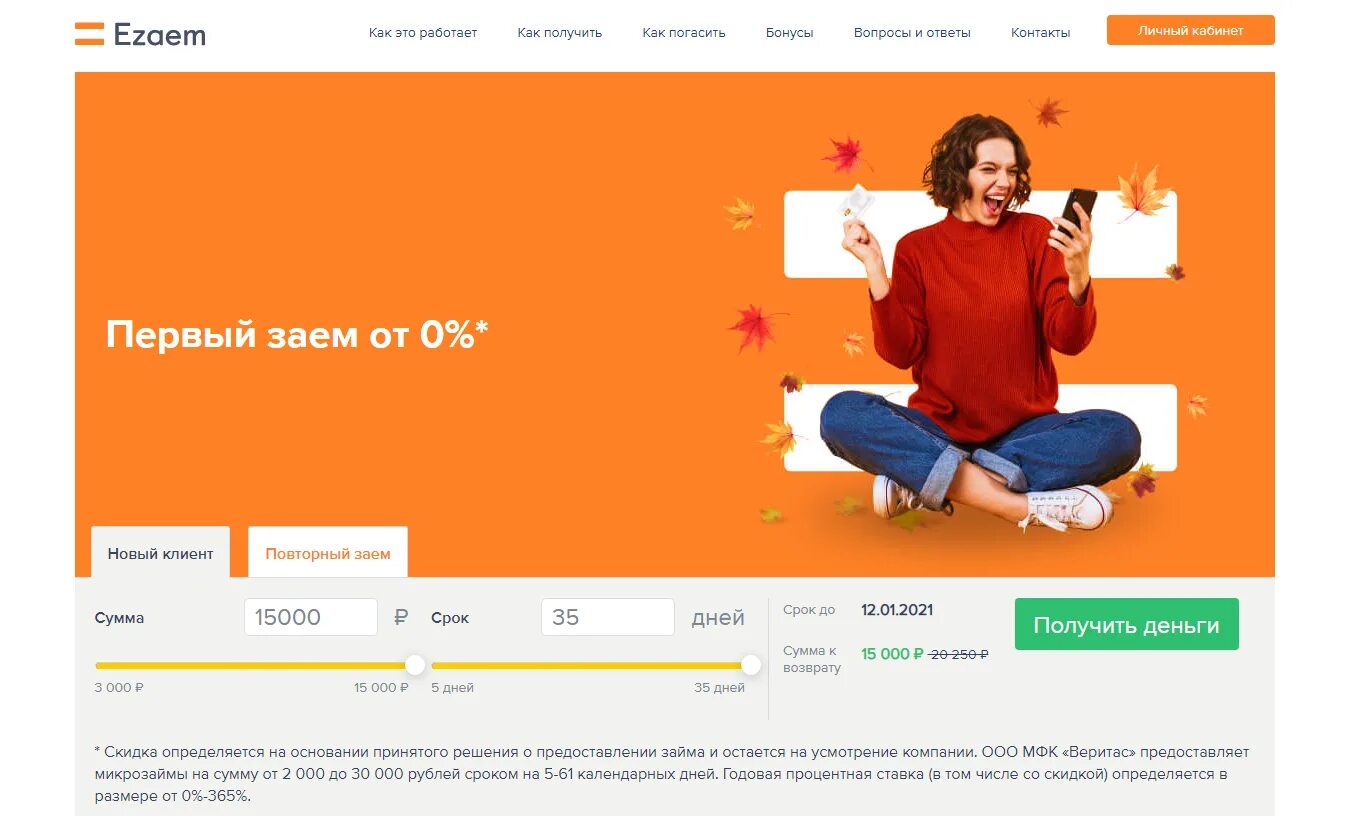Open the Как это работает menu item
1347x832 pixels.
pos(423,33)
